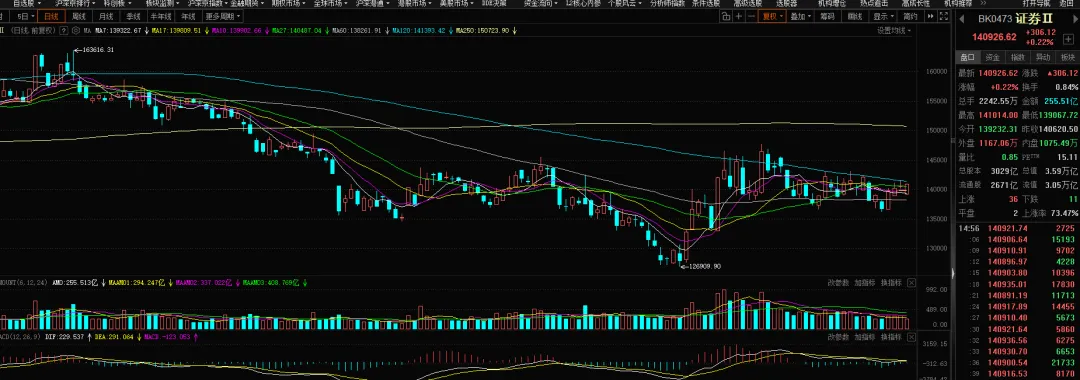This screenshot has width=1080, height=380.
Task: Add stock to watchlist plus icon
Action: [1068, 39]
